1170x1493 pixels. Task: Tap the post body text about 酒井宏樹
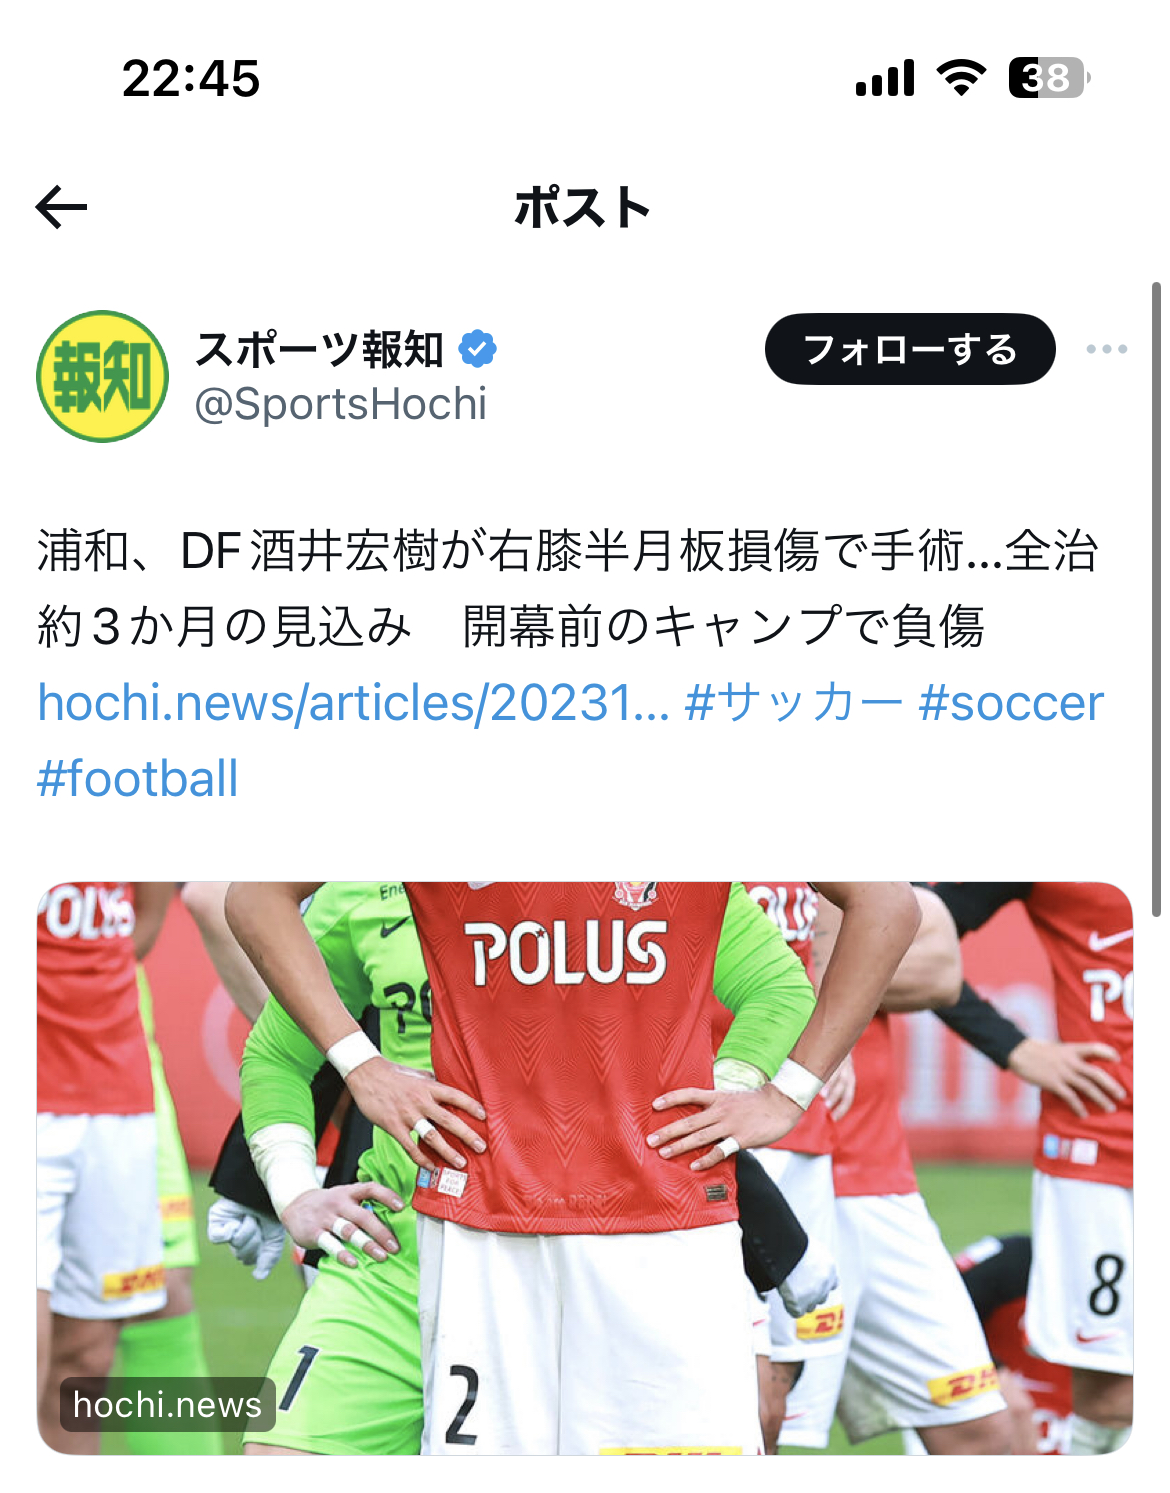pos(568,589)
